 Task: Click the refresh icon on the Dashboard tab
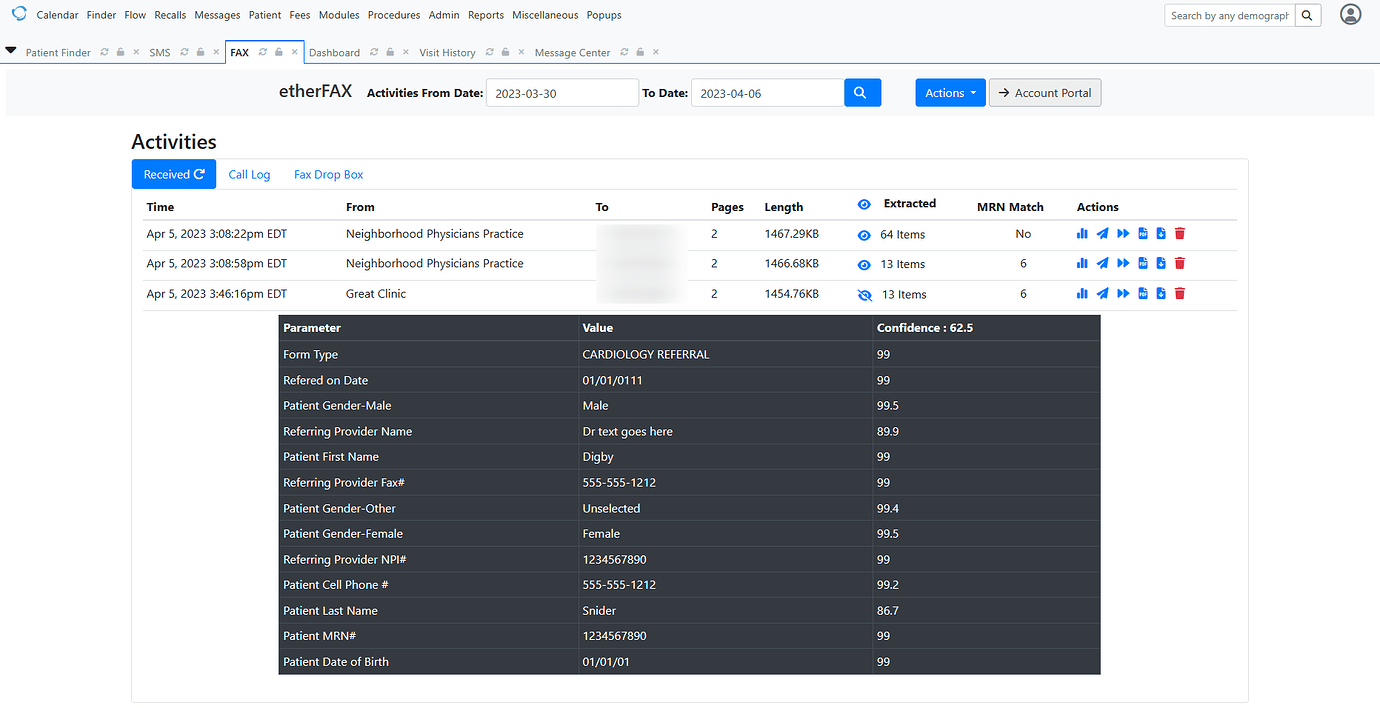tap(373, 52)
